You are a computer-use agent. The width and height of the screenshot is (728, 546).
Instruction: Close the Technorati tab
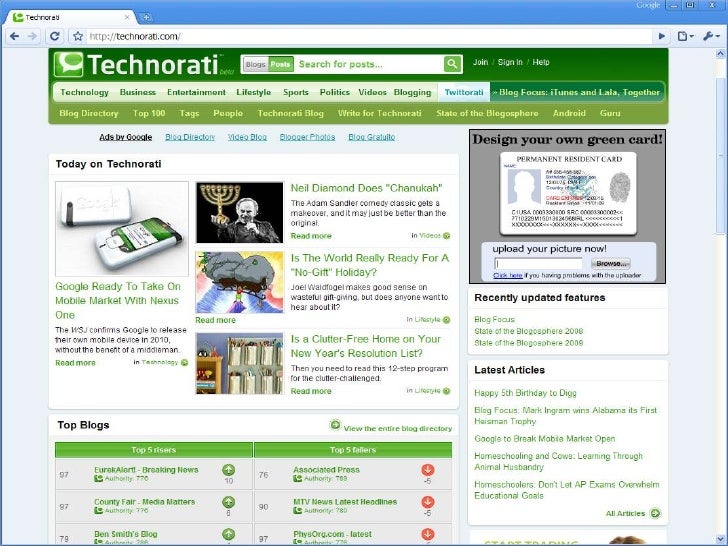[127, 17]
